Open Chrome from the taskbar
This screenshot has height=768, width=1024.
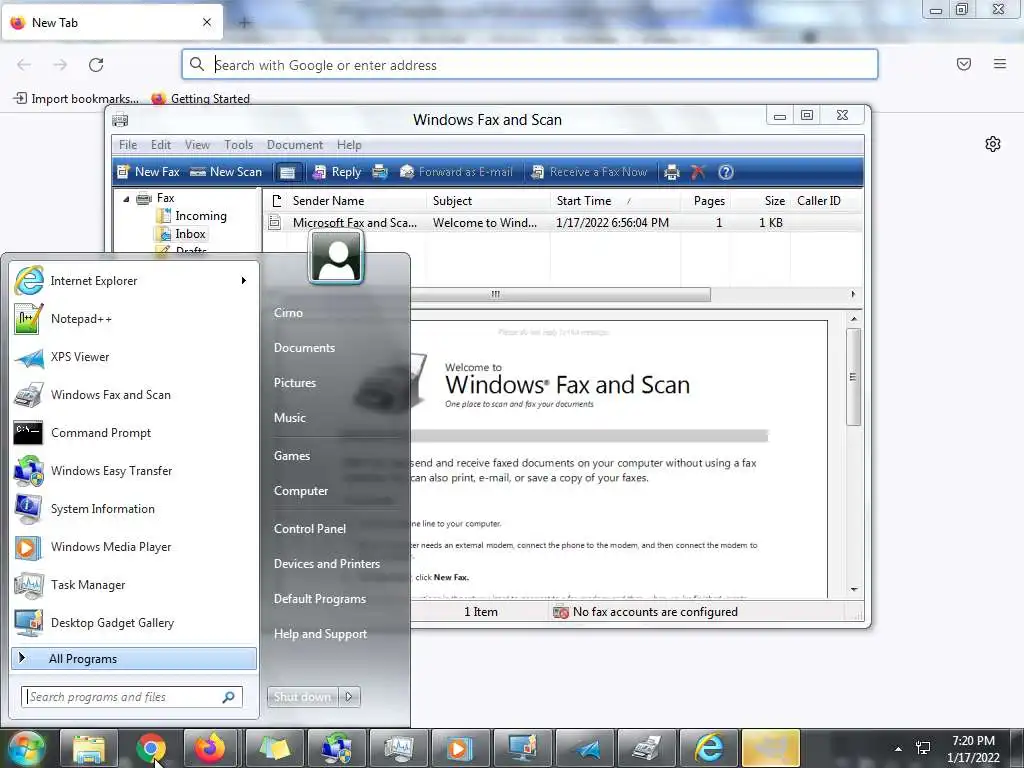tap(151, 748)
